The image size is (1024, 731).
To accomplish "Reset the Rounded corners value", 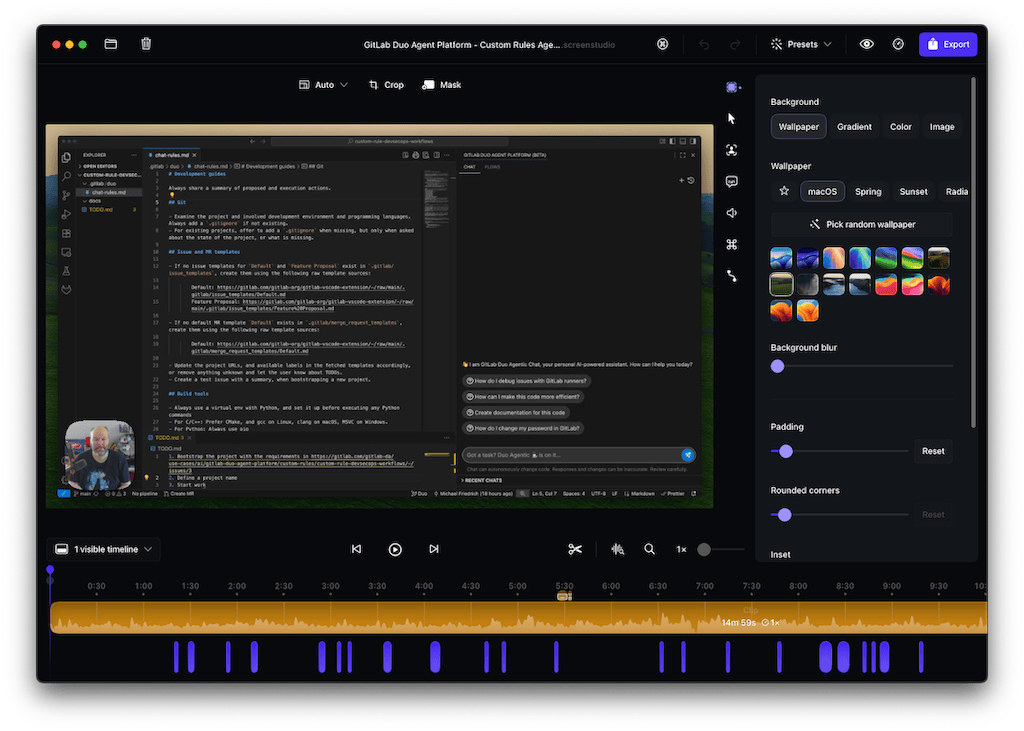I will (933, 515).
